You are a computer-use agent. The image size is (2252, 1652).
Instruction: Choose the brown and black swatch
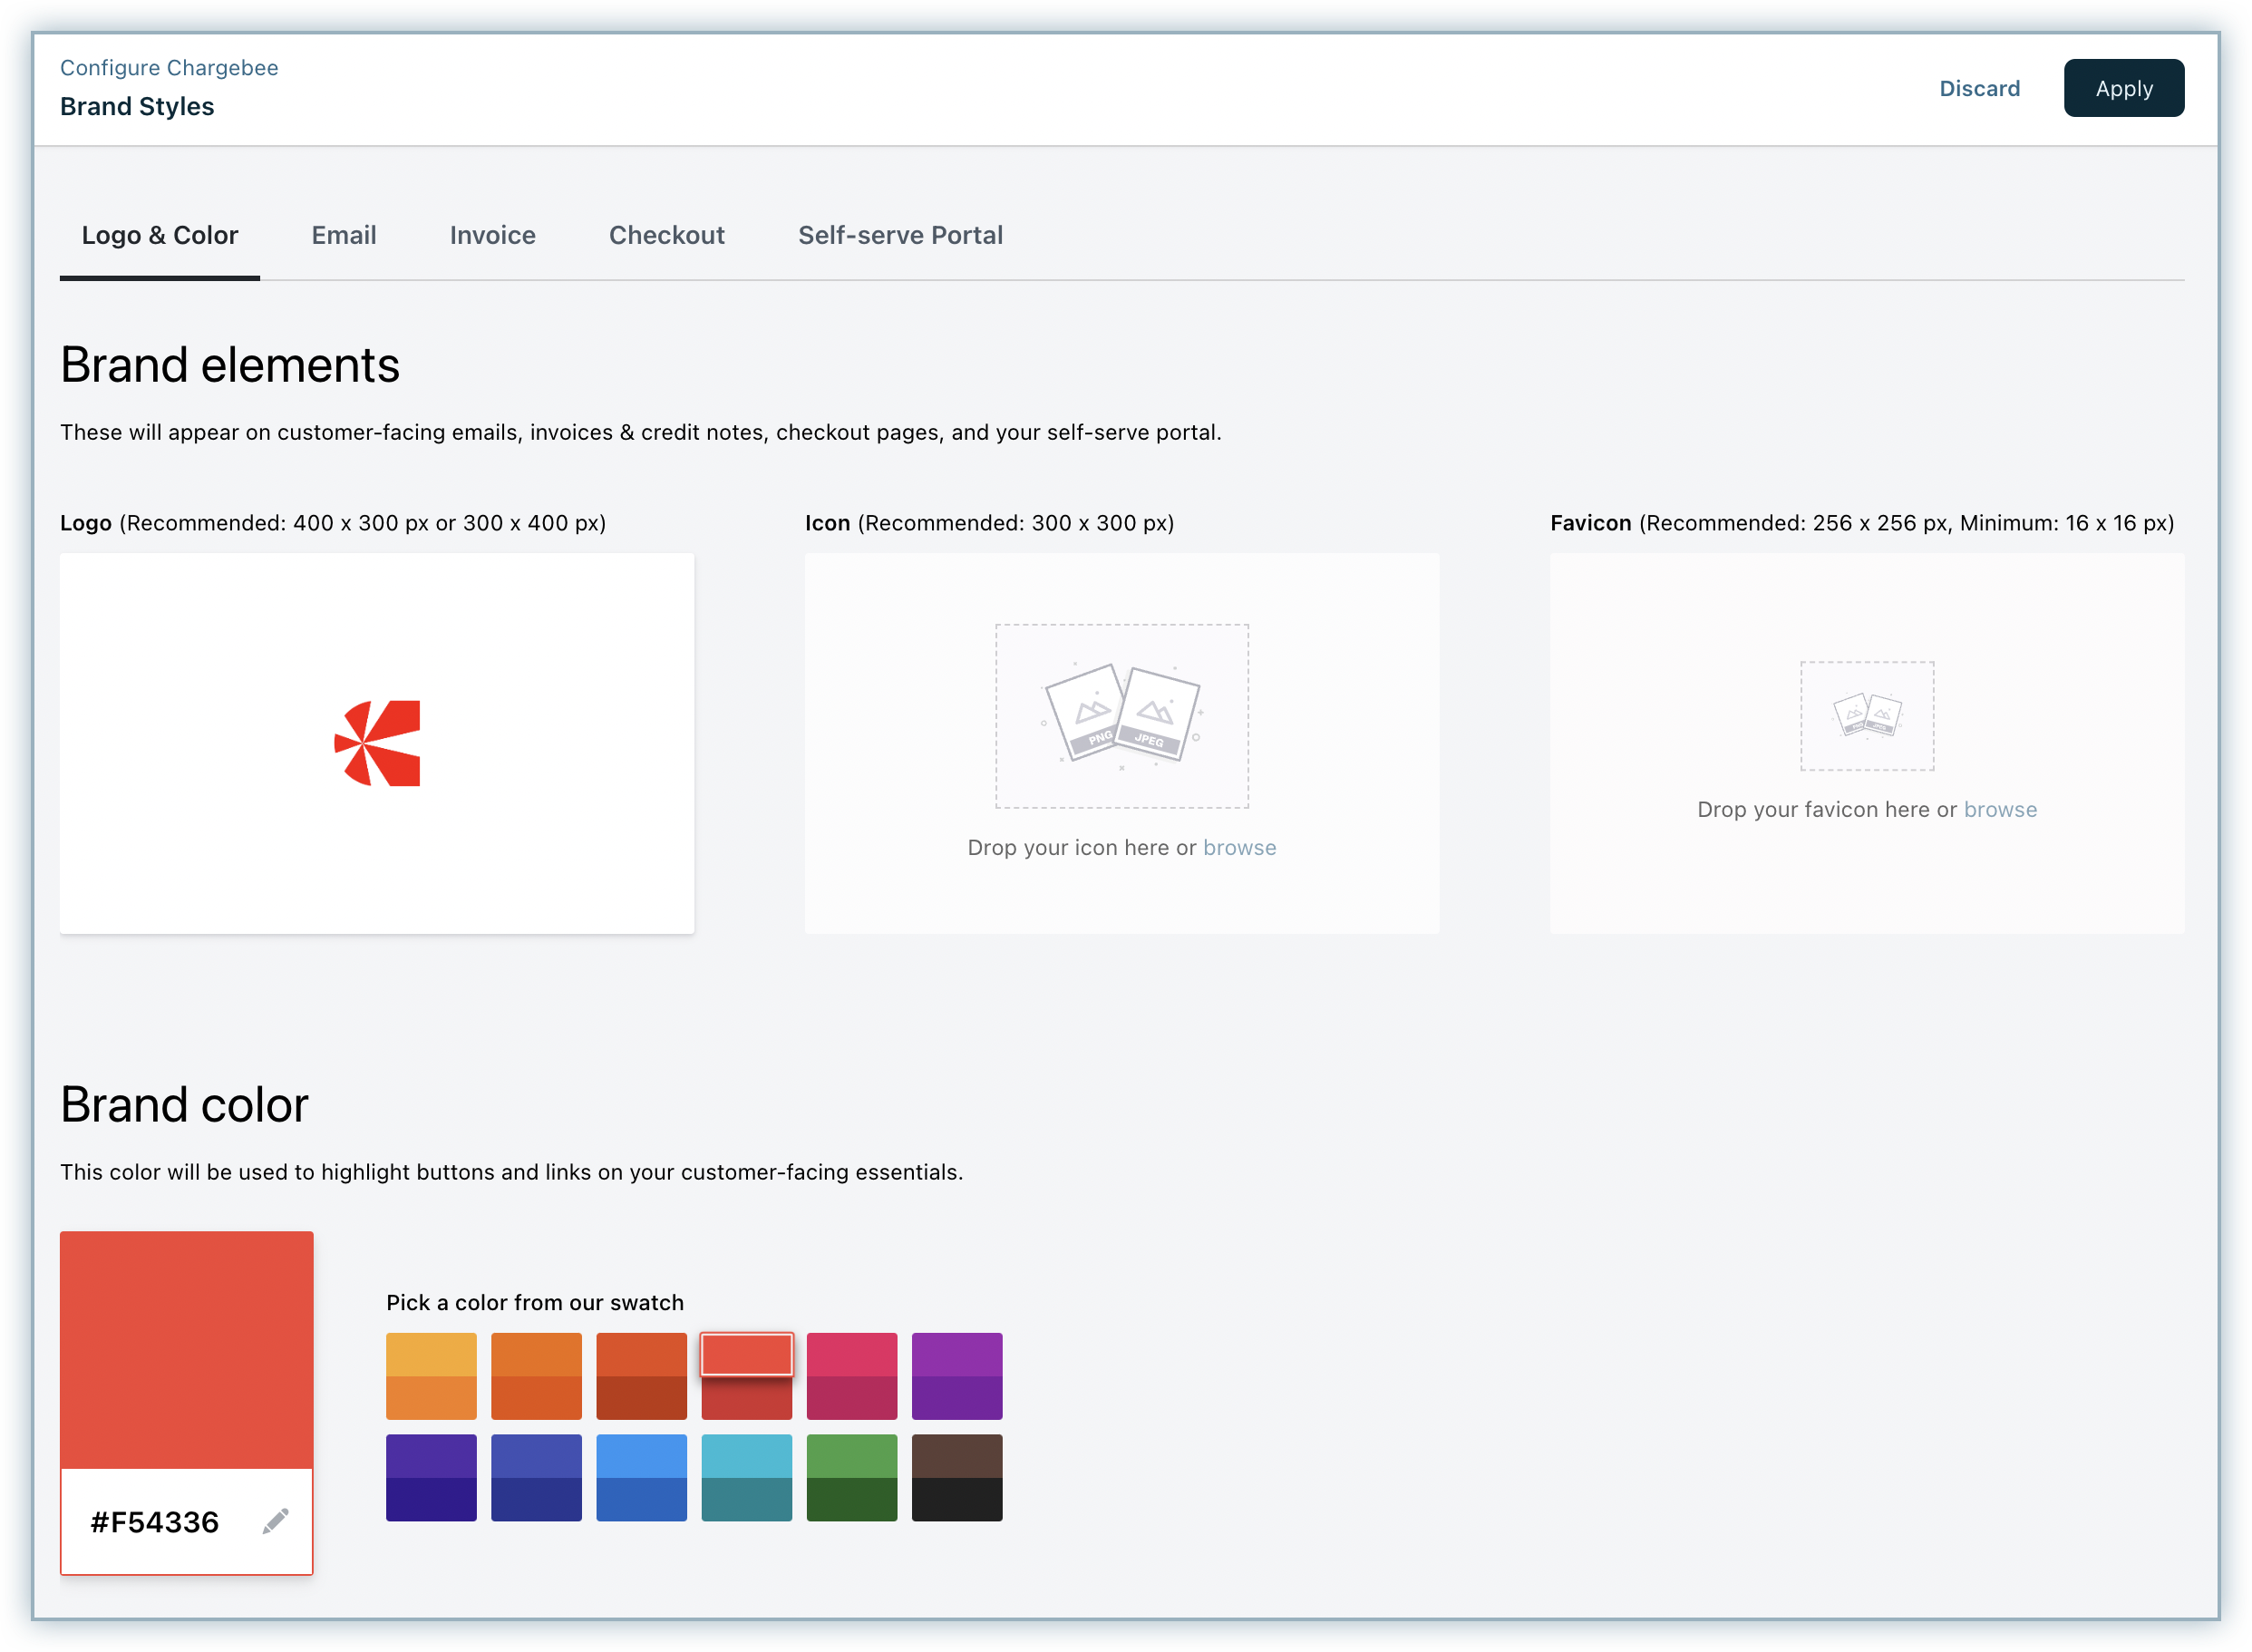point(956,1477)
